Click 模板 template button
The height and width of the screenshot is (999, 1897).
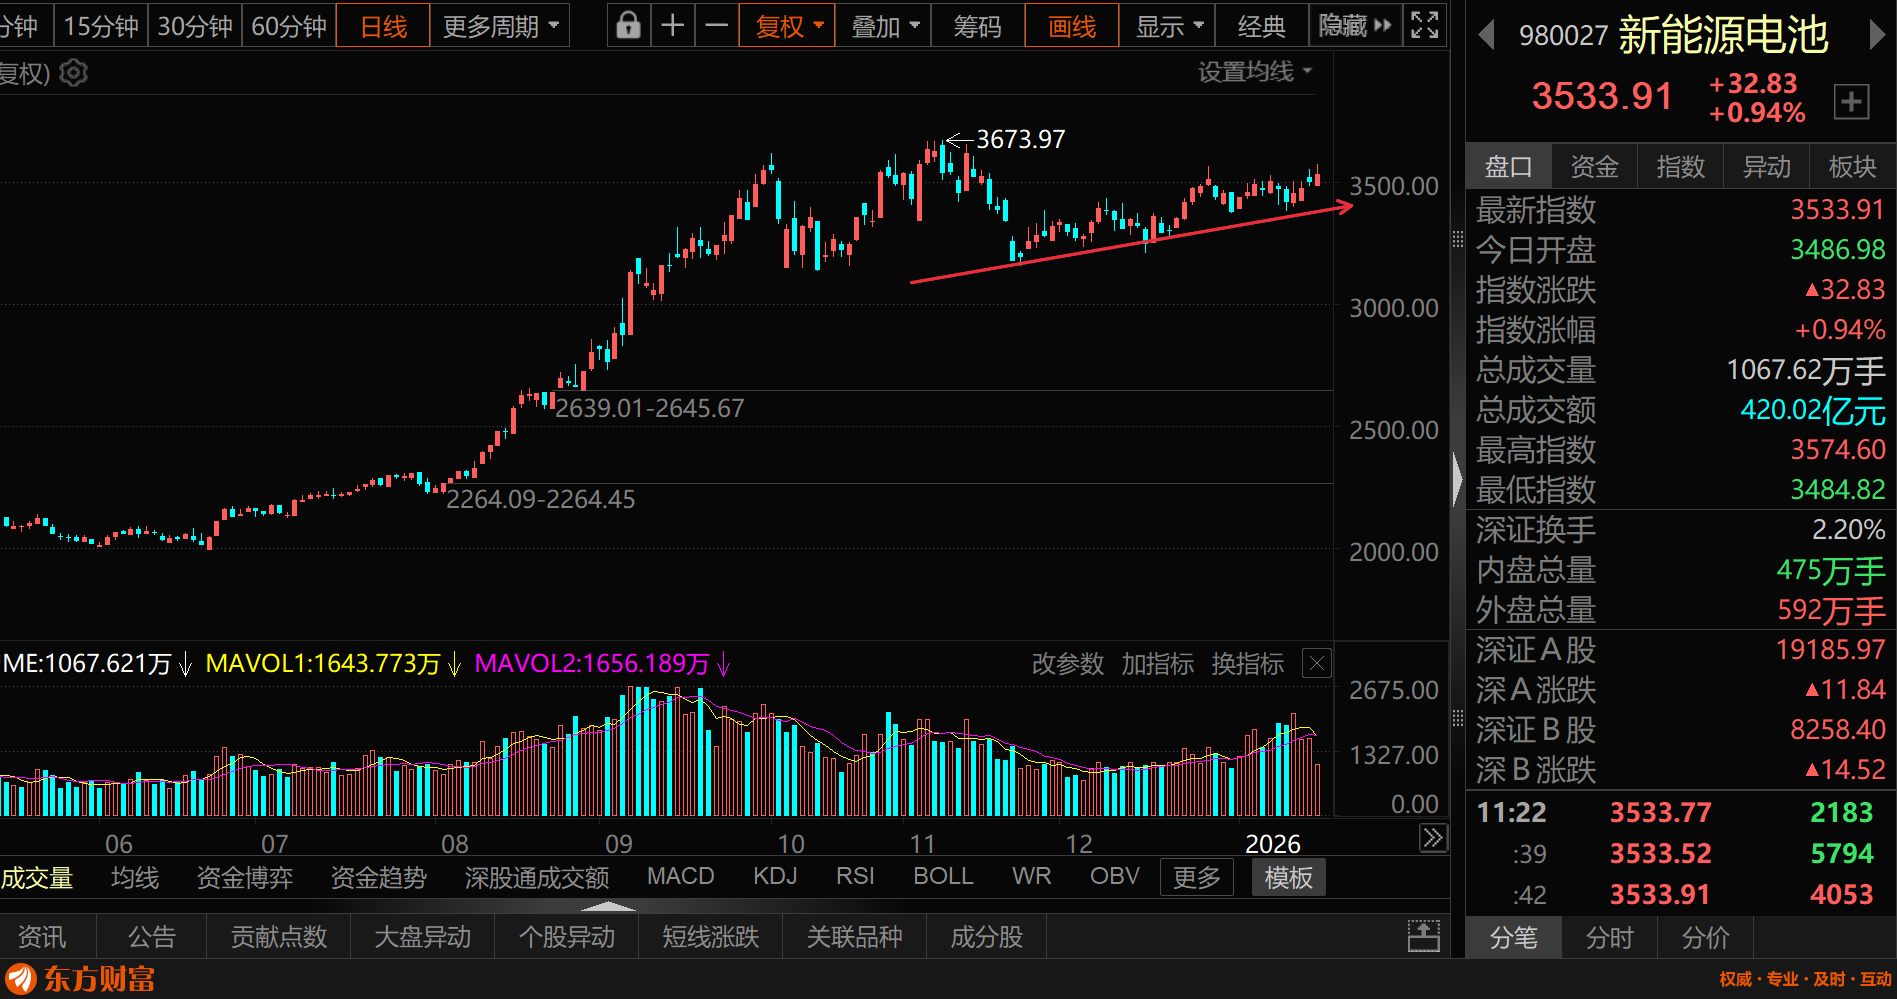(1289, 878)
